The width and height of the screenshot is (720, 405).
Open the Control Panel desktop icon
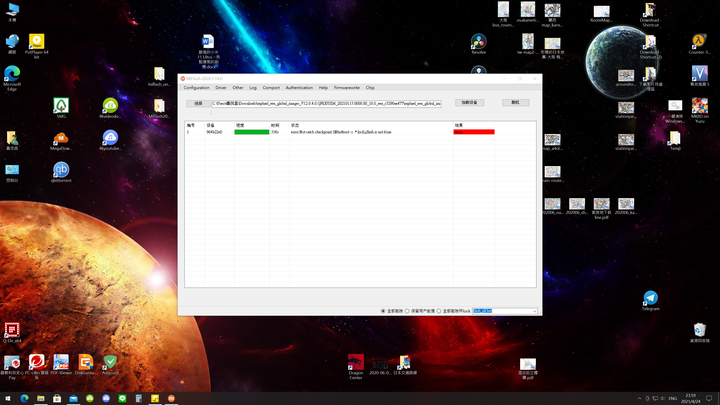tap(12, 172)
